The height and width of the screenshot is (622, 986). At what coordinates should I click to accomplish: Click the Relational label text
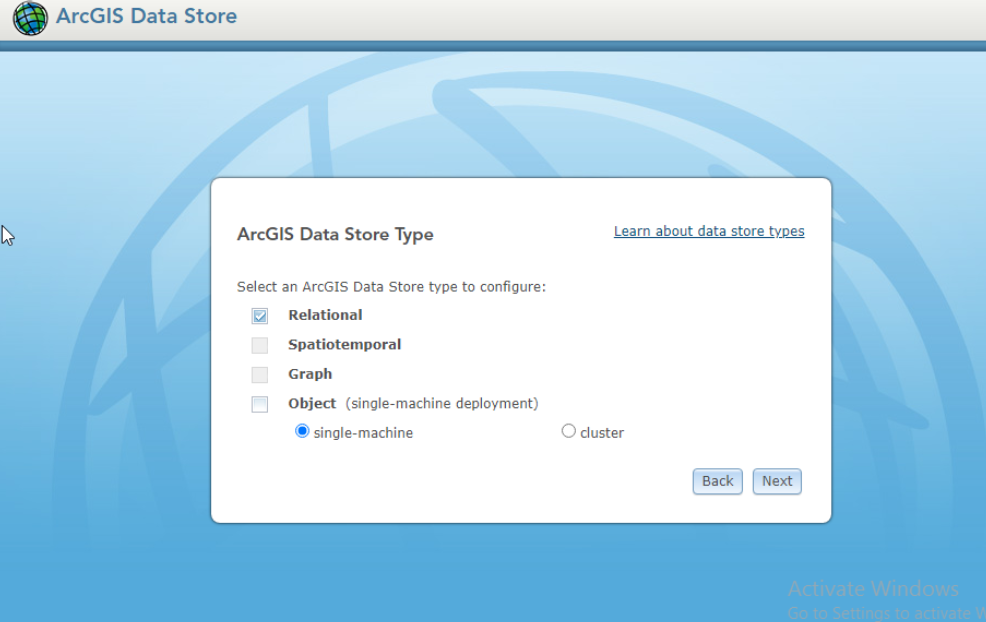[325, 315]
